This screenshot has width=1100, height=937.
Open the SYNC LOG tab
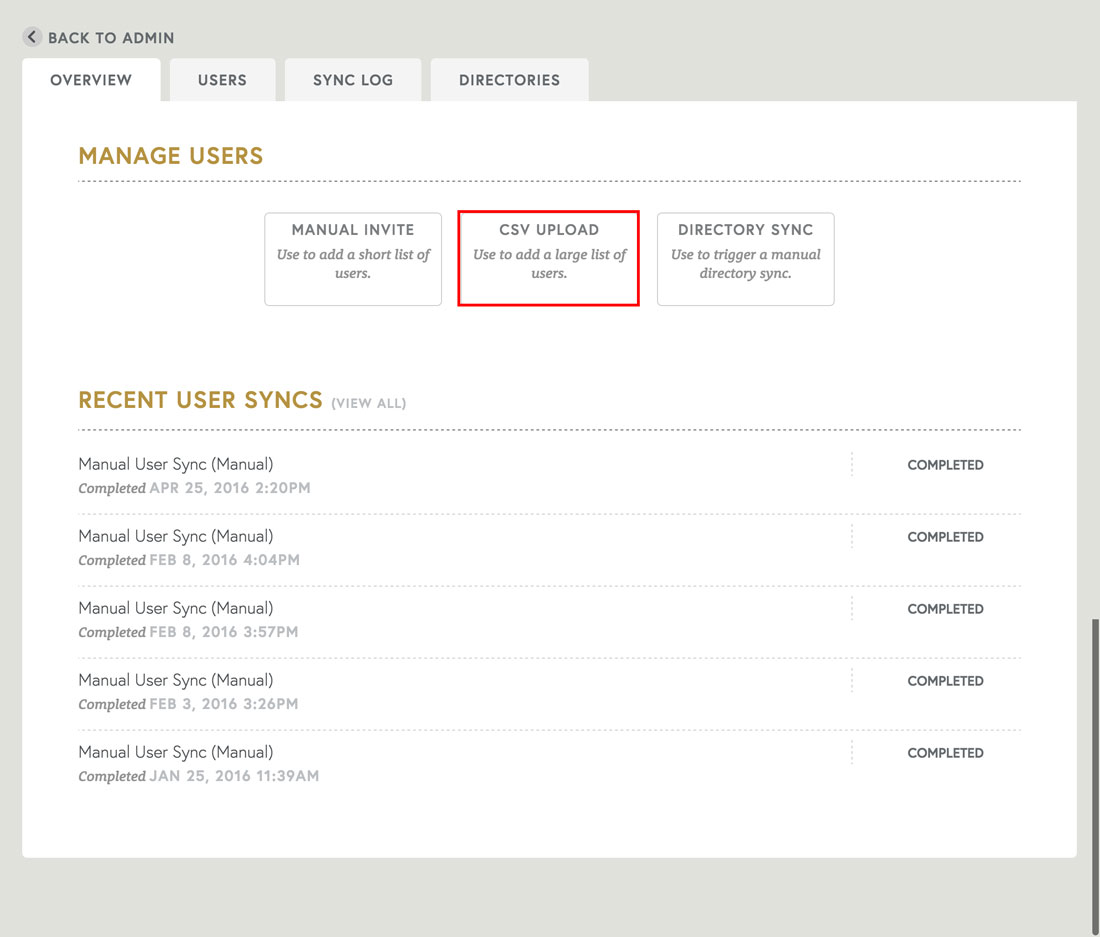[353, 80]
